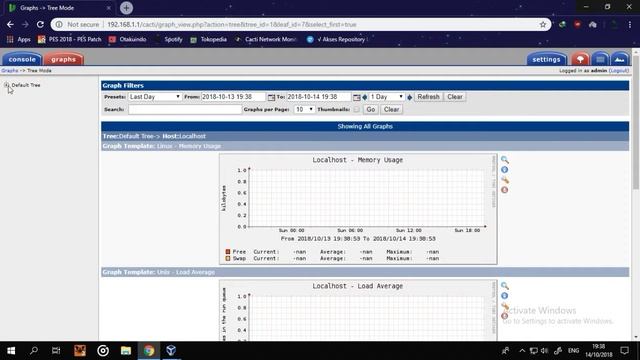Open Task View from taskbar
Viewport: 640px width, 360px height.
(56, 351)
